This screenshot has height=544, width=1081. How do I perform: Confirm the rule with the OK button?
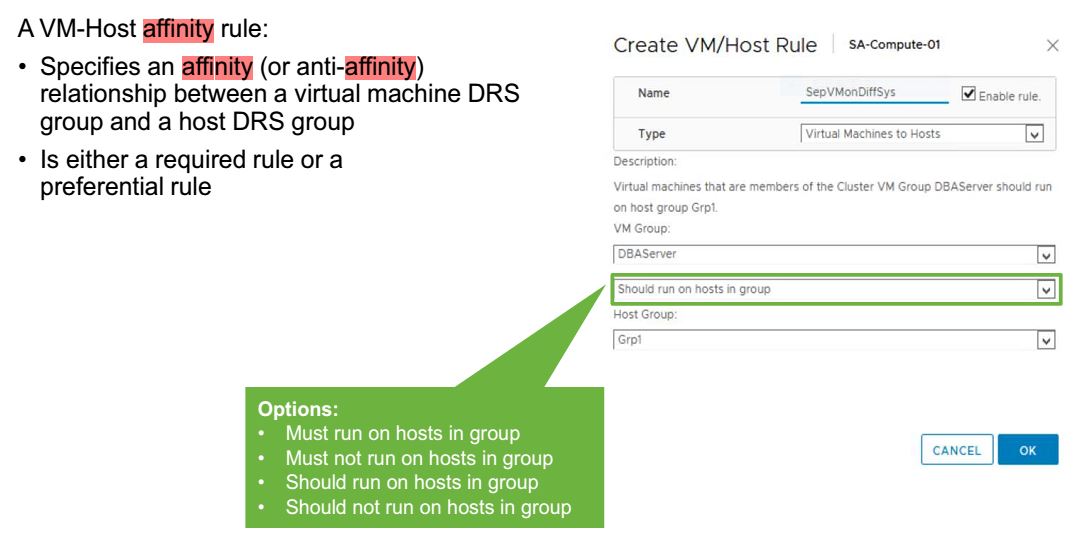(1028, 450)
